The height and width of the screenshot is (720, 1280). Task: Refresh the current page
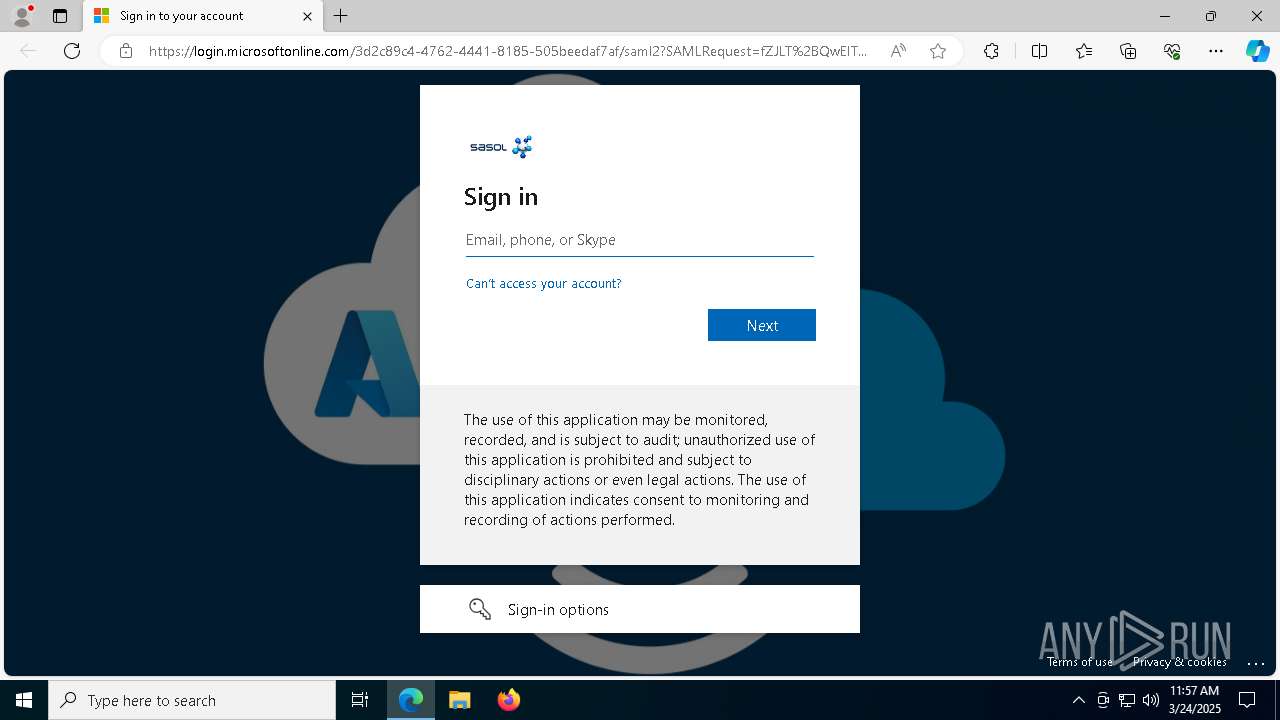point(72,51)
